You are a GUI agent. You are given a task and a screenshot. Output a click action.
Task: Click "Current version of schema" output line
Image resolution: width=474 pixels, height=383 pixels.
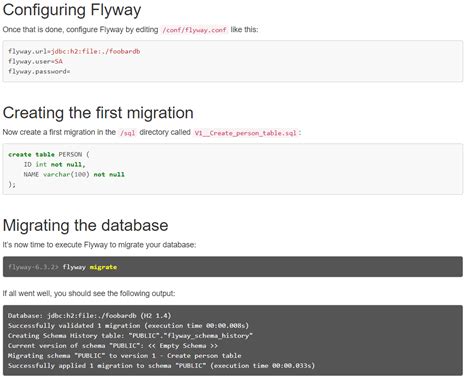click(113, 345)
